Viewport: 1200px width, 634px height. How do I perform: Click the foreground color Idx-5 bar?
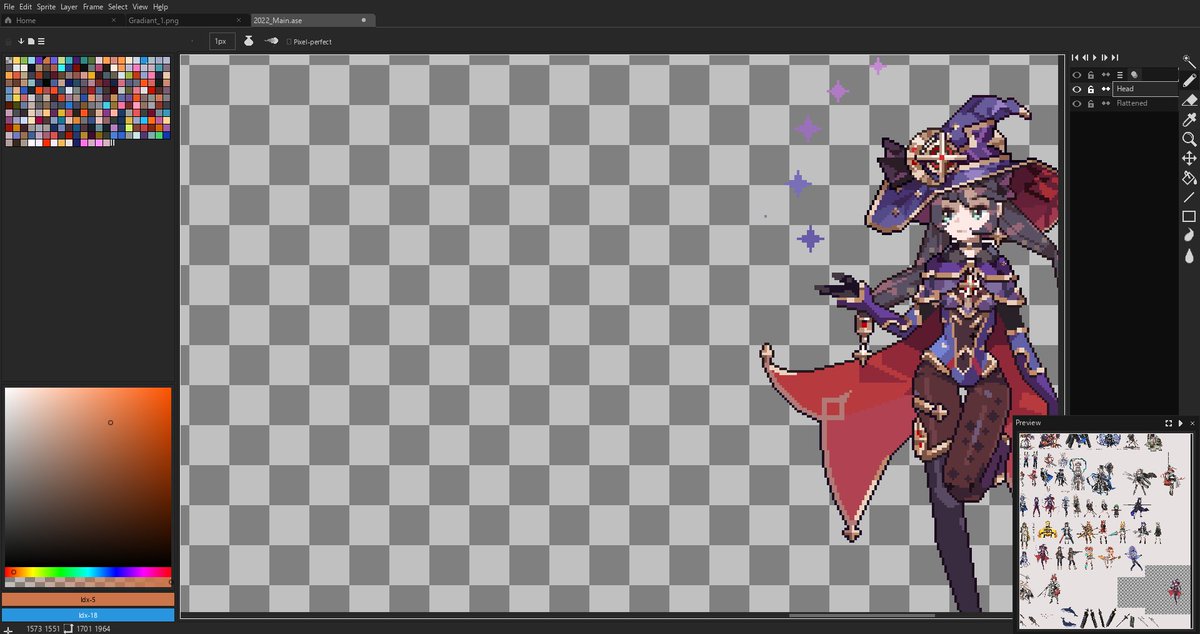tap(88, 599)
